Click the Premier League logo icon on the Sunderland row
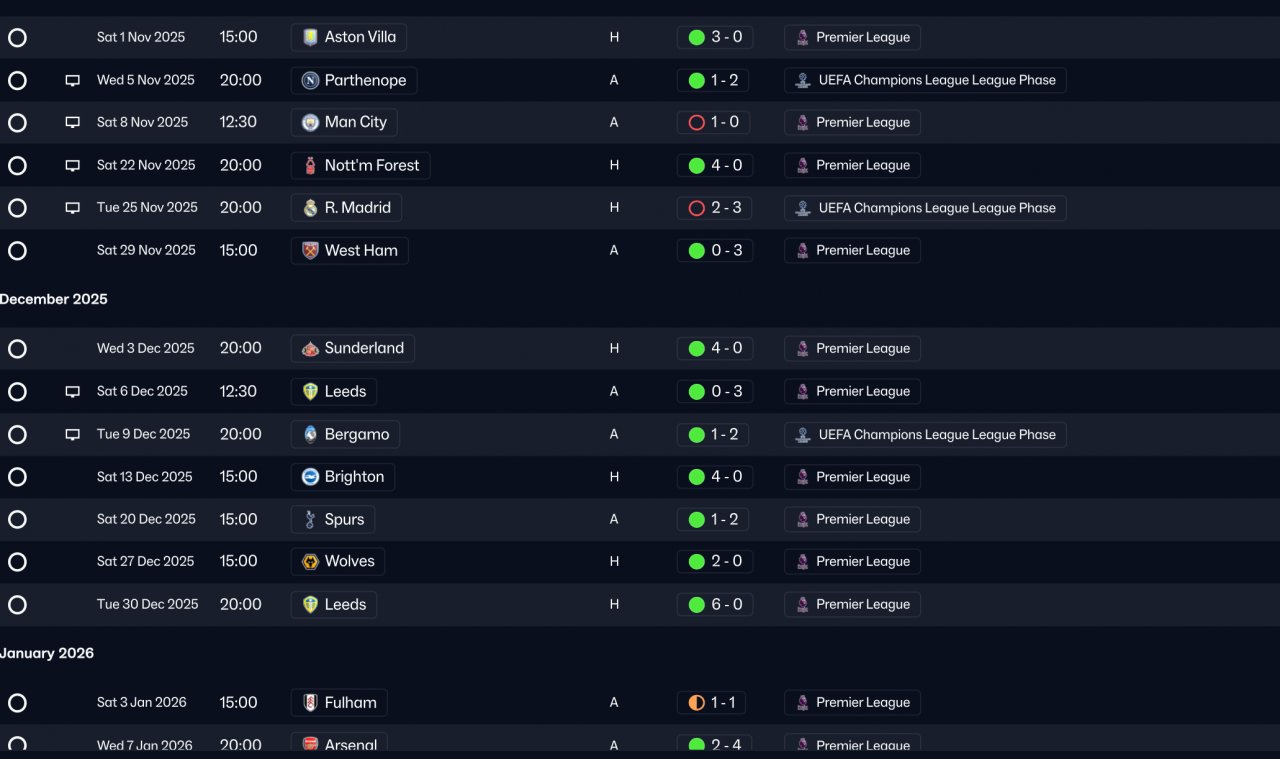The width and height of the screenshot is (1280, 759). click(802, 349)
